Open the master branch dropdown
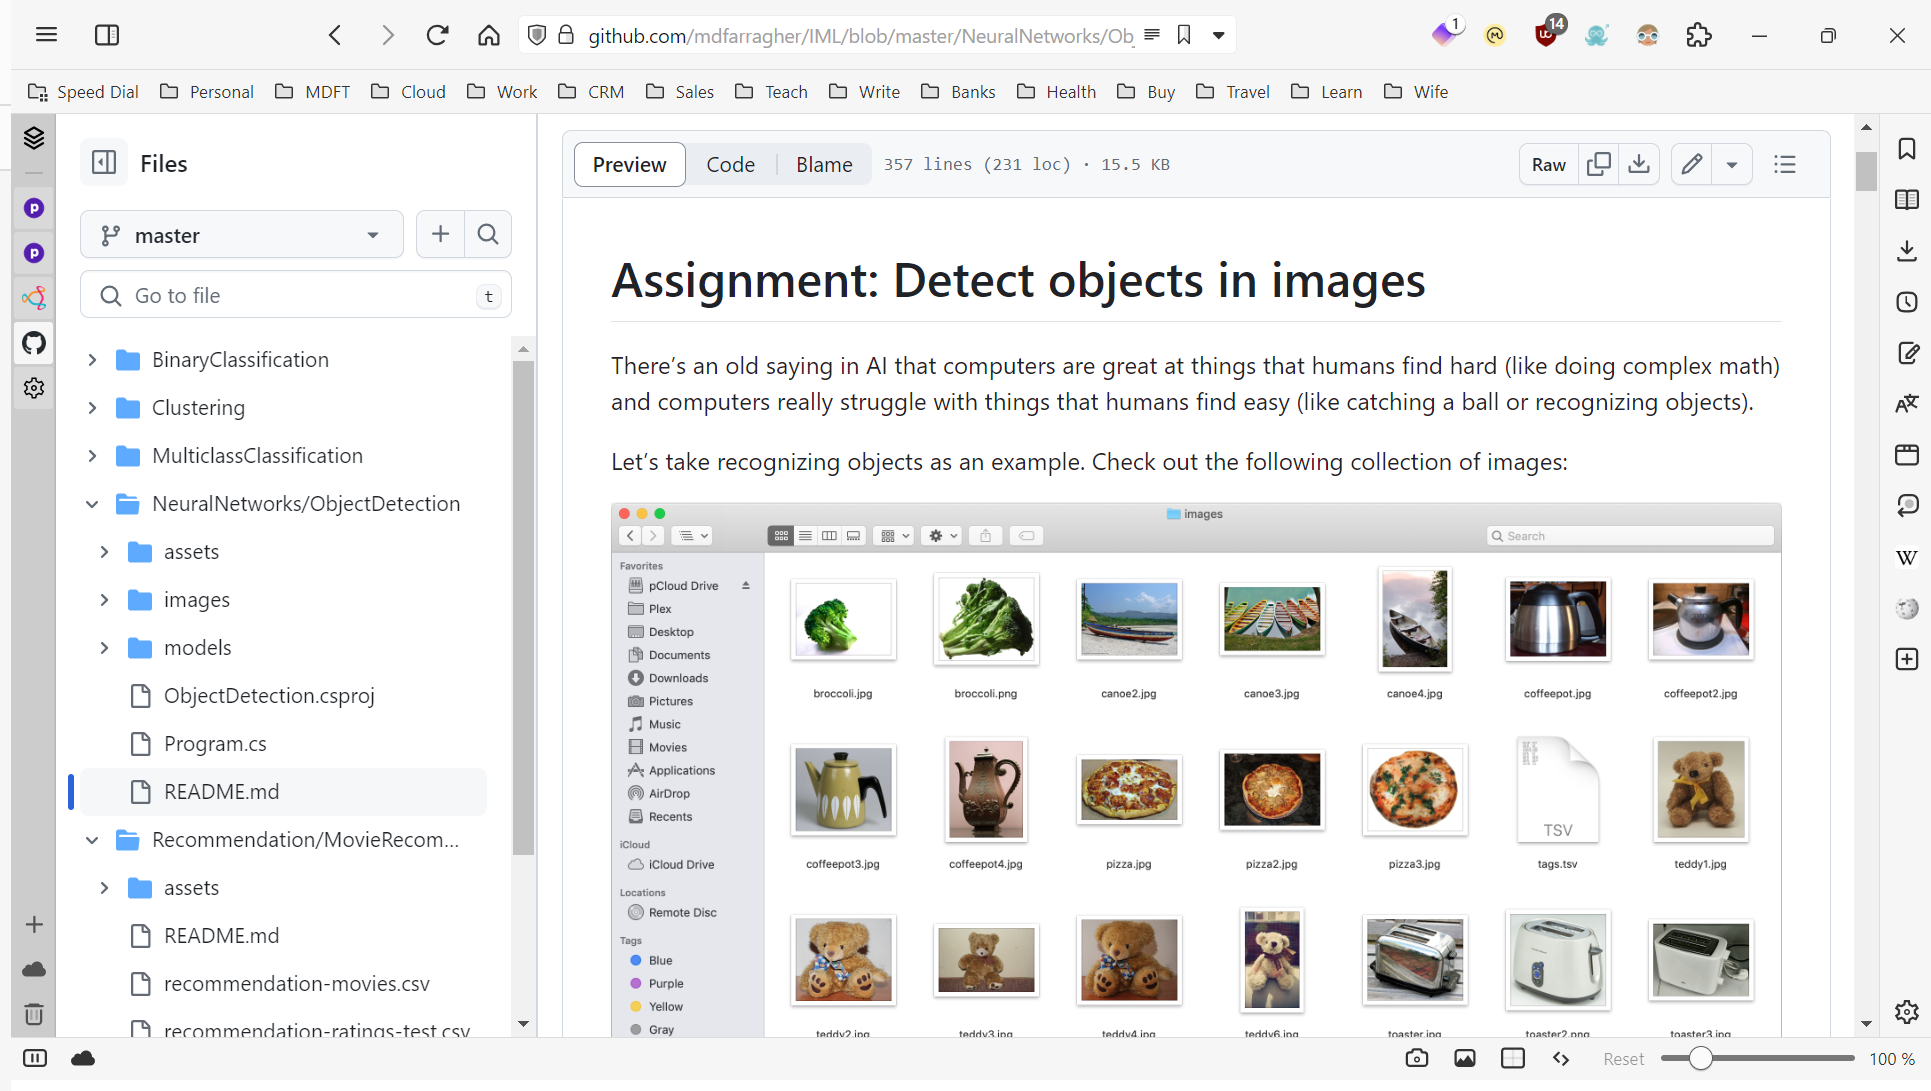 click(241, 235)
